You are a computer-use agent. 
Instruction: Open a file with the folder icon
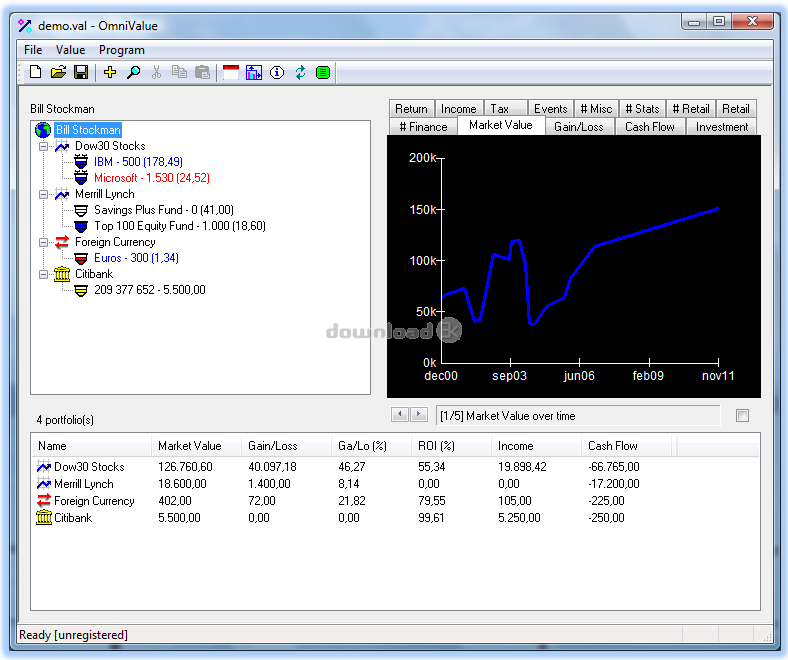[58, 72]
